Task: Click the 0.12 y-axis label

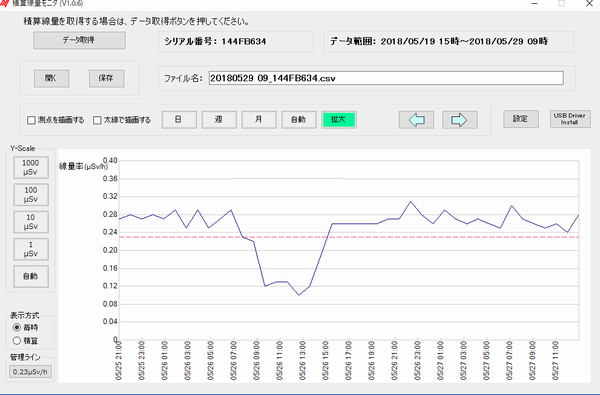Action: [110, 286]
